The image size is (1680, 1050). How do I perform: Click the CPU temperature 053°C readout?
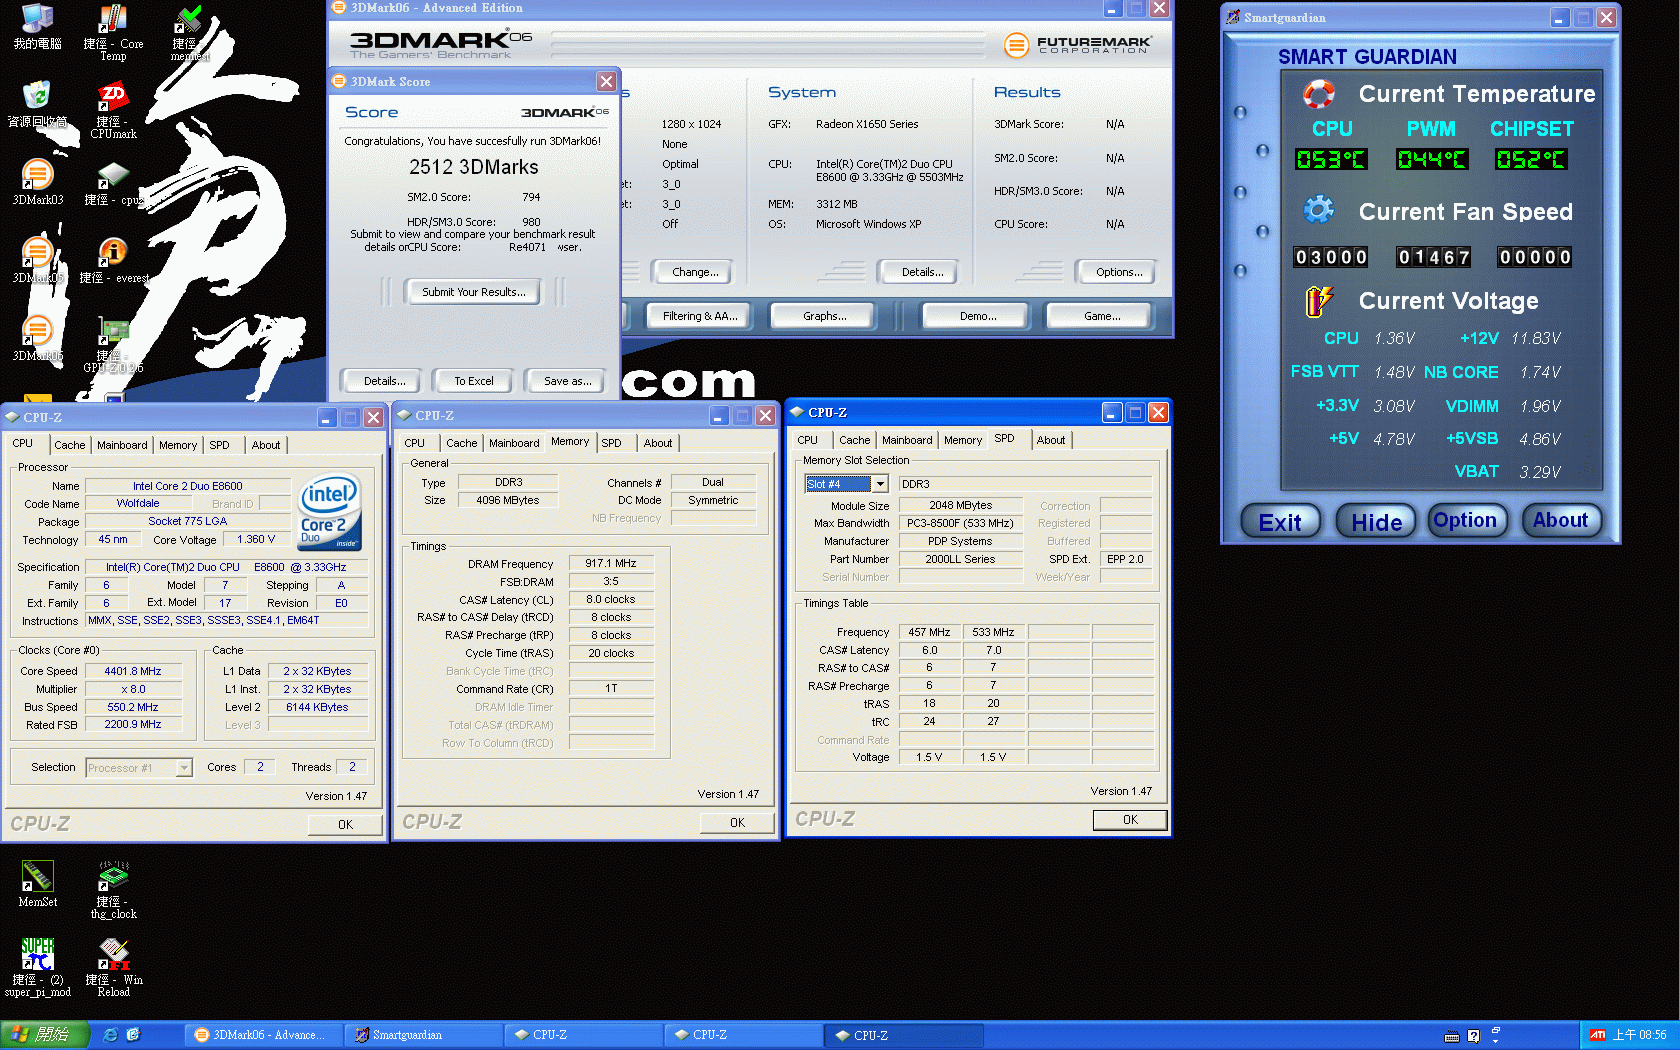(1330, 159)
